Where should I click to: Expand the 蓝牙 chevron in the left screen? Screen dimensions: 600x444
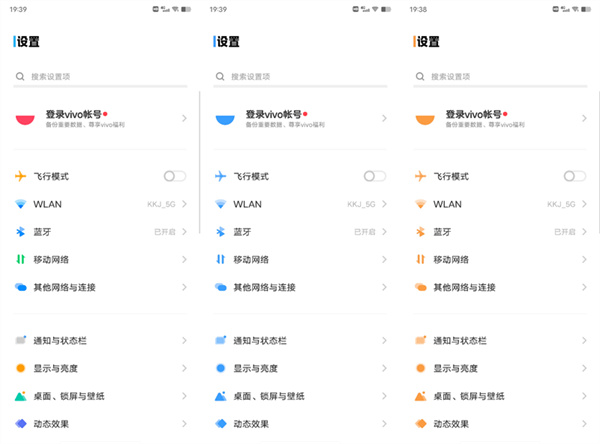184,232
